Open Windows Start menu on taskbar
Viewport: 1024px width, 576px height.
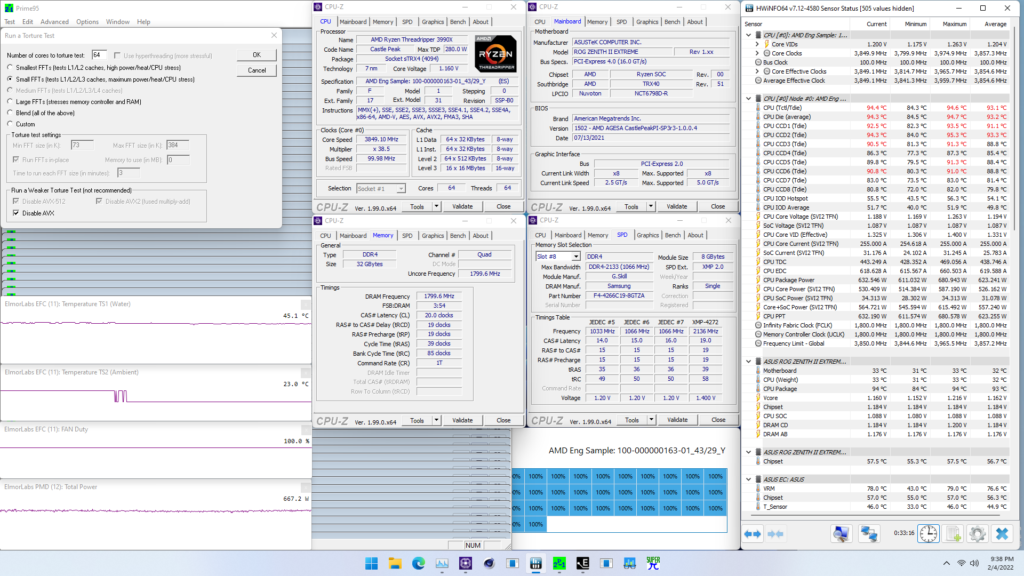tap(371, 563)
